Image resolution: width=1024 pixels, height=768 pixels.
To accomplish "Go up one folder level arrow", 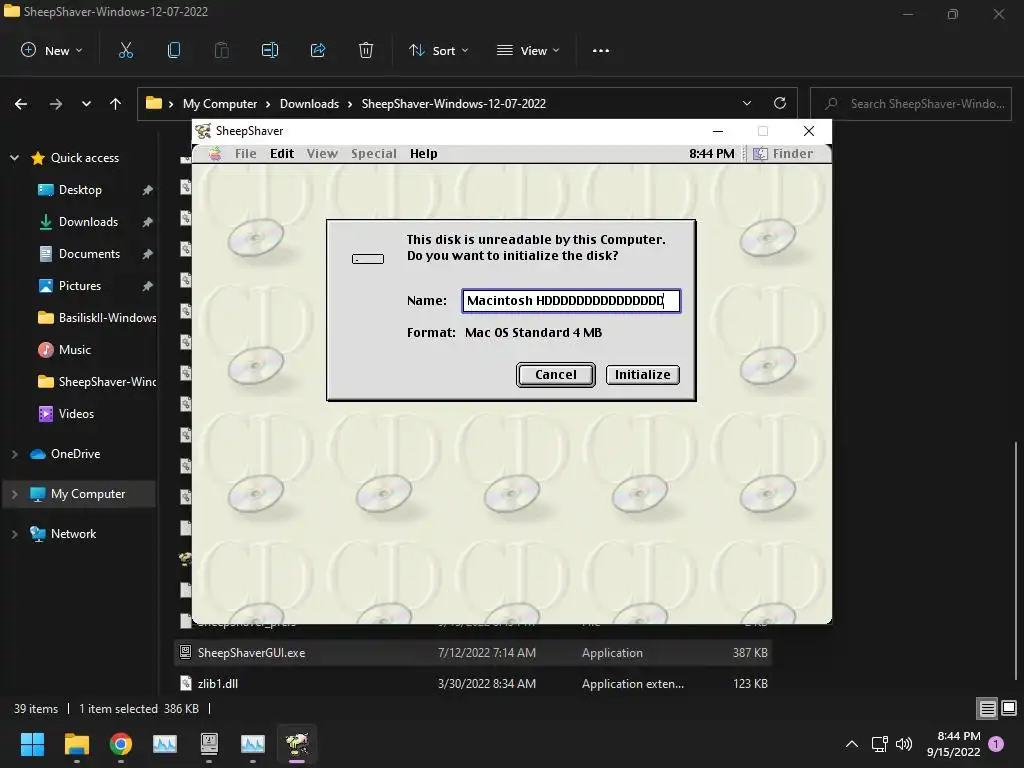I will 116,104.
